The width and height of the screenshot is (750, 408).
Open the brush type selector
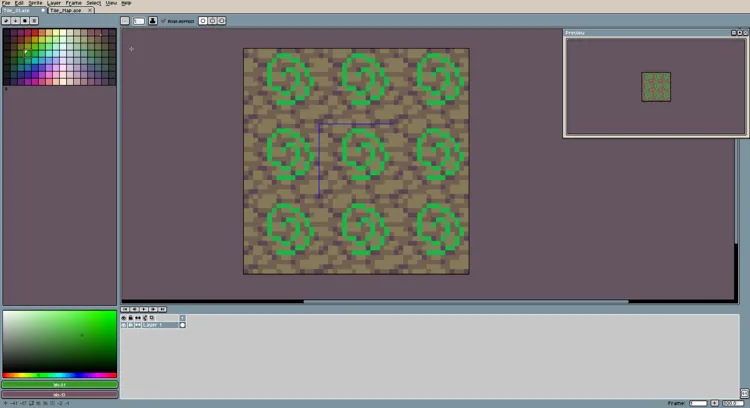tap(125, 21)
